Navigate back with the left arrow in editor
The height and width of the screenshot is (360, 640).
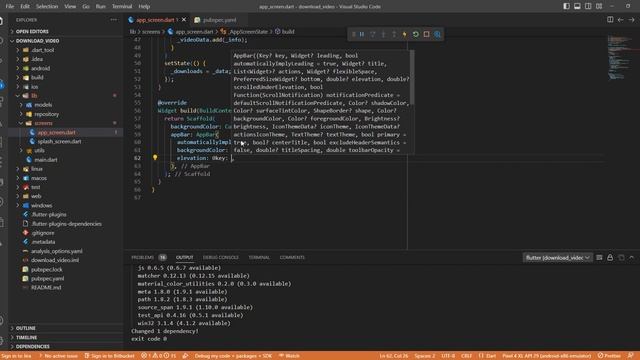[x=620, y=20]
